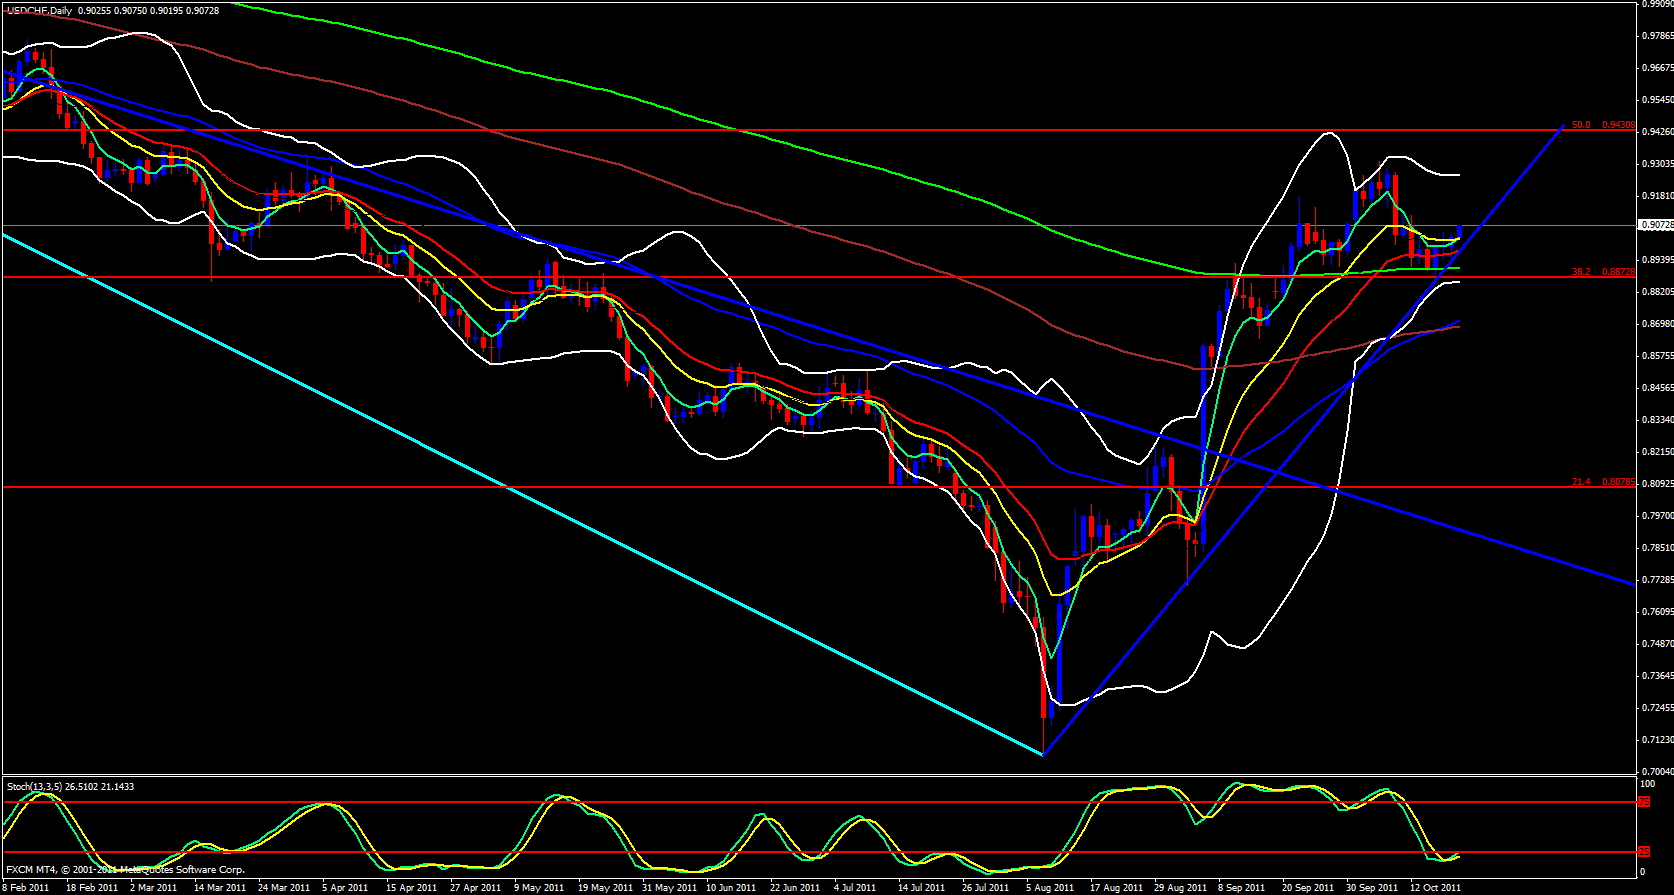Click the 12 Oct 2011 date label
1674x895 pixels.
tap(1435, 887)
